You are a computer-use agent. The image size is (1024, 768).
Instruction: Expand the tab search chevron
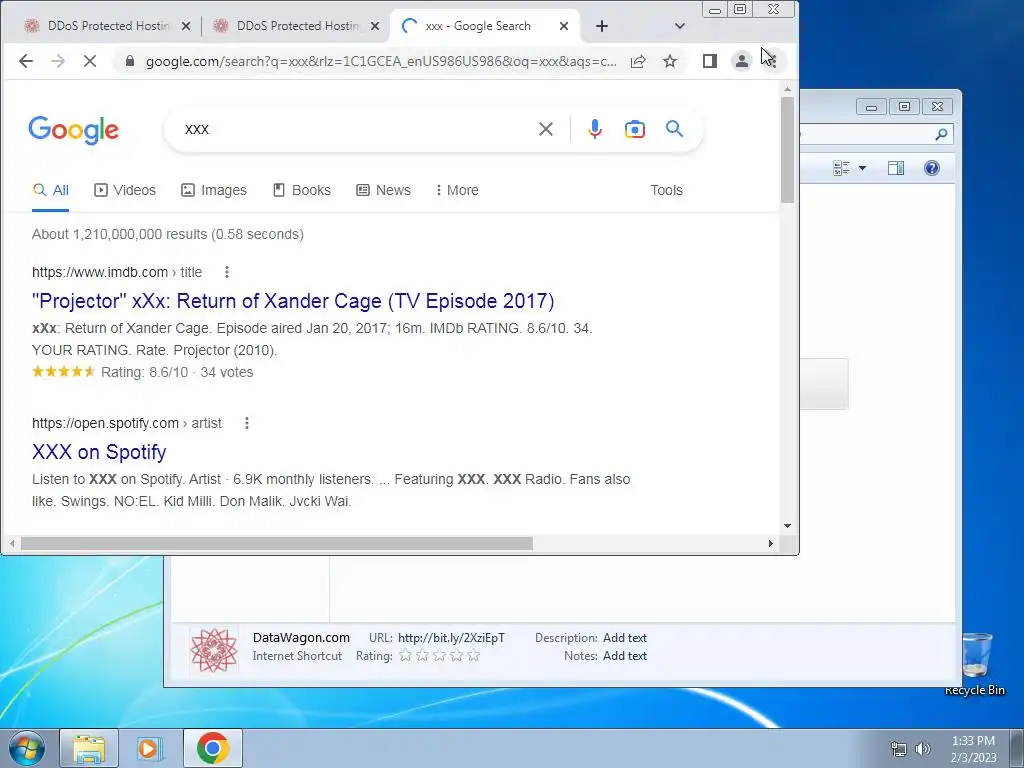680,26
